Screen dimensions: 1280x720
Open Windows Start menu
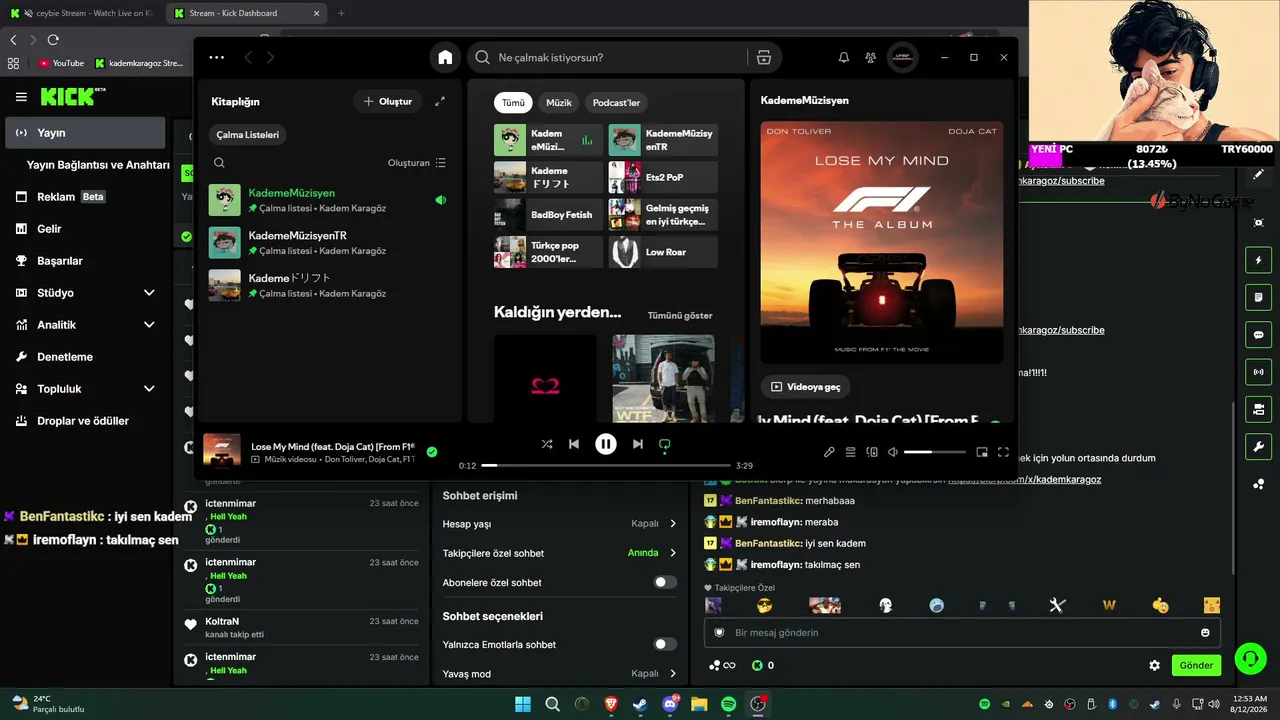(523, 704)
